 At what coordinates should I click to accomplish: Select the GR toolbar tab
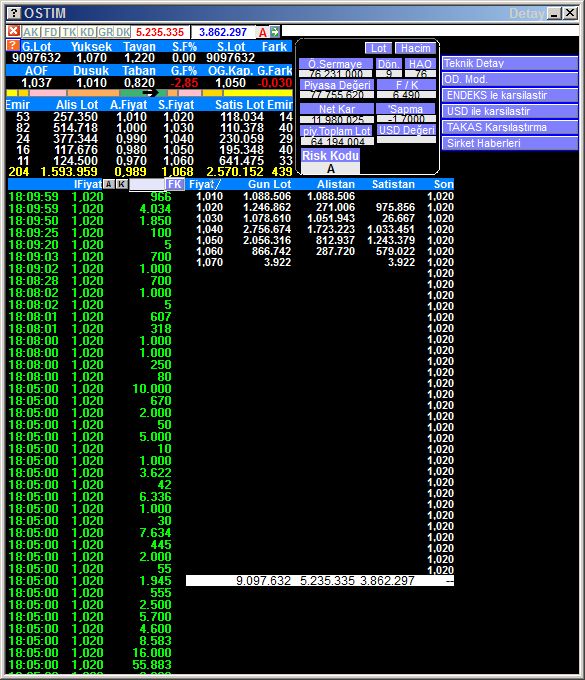105,32
